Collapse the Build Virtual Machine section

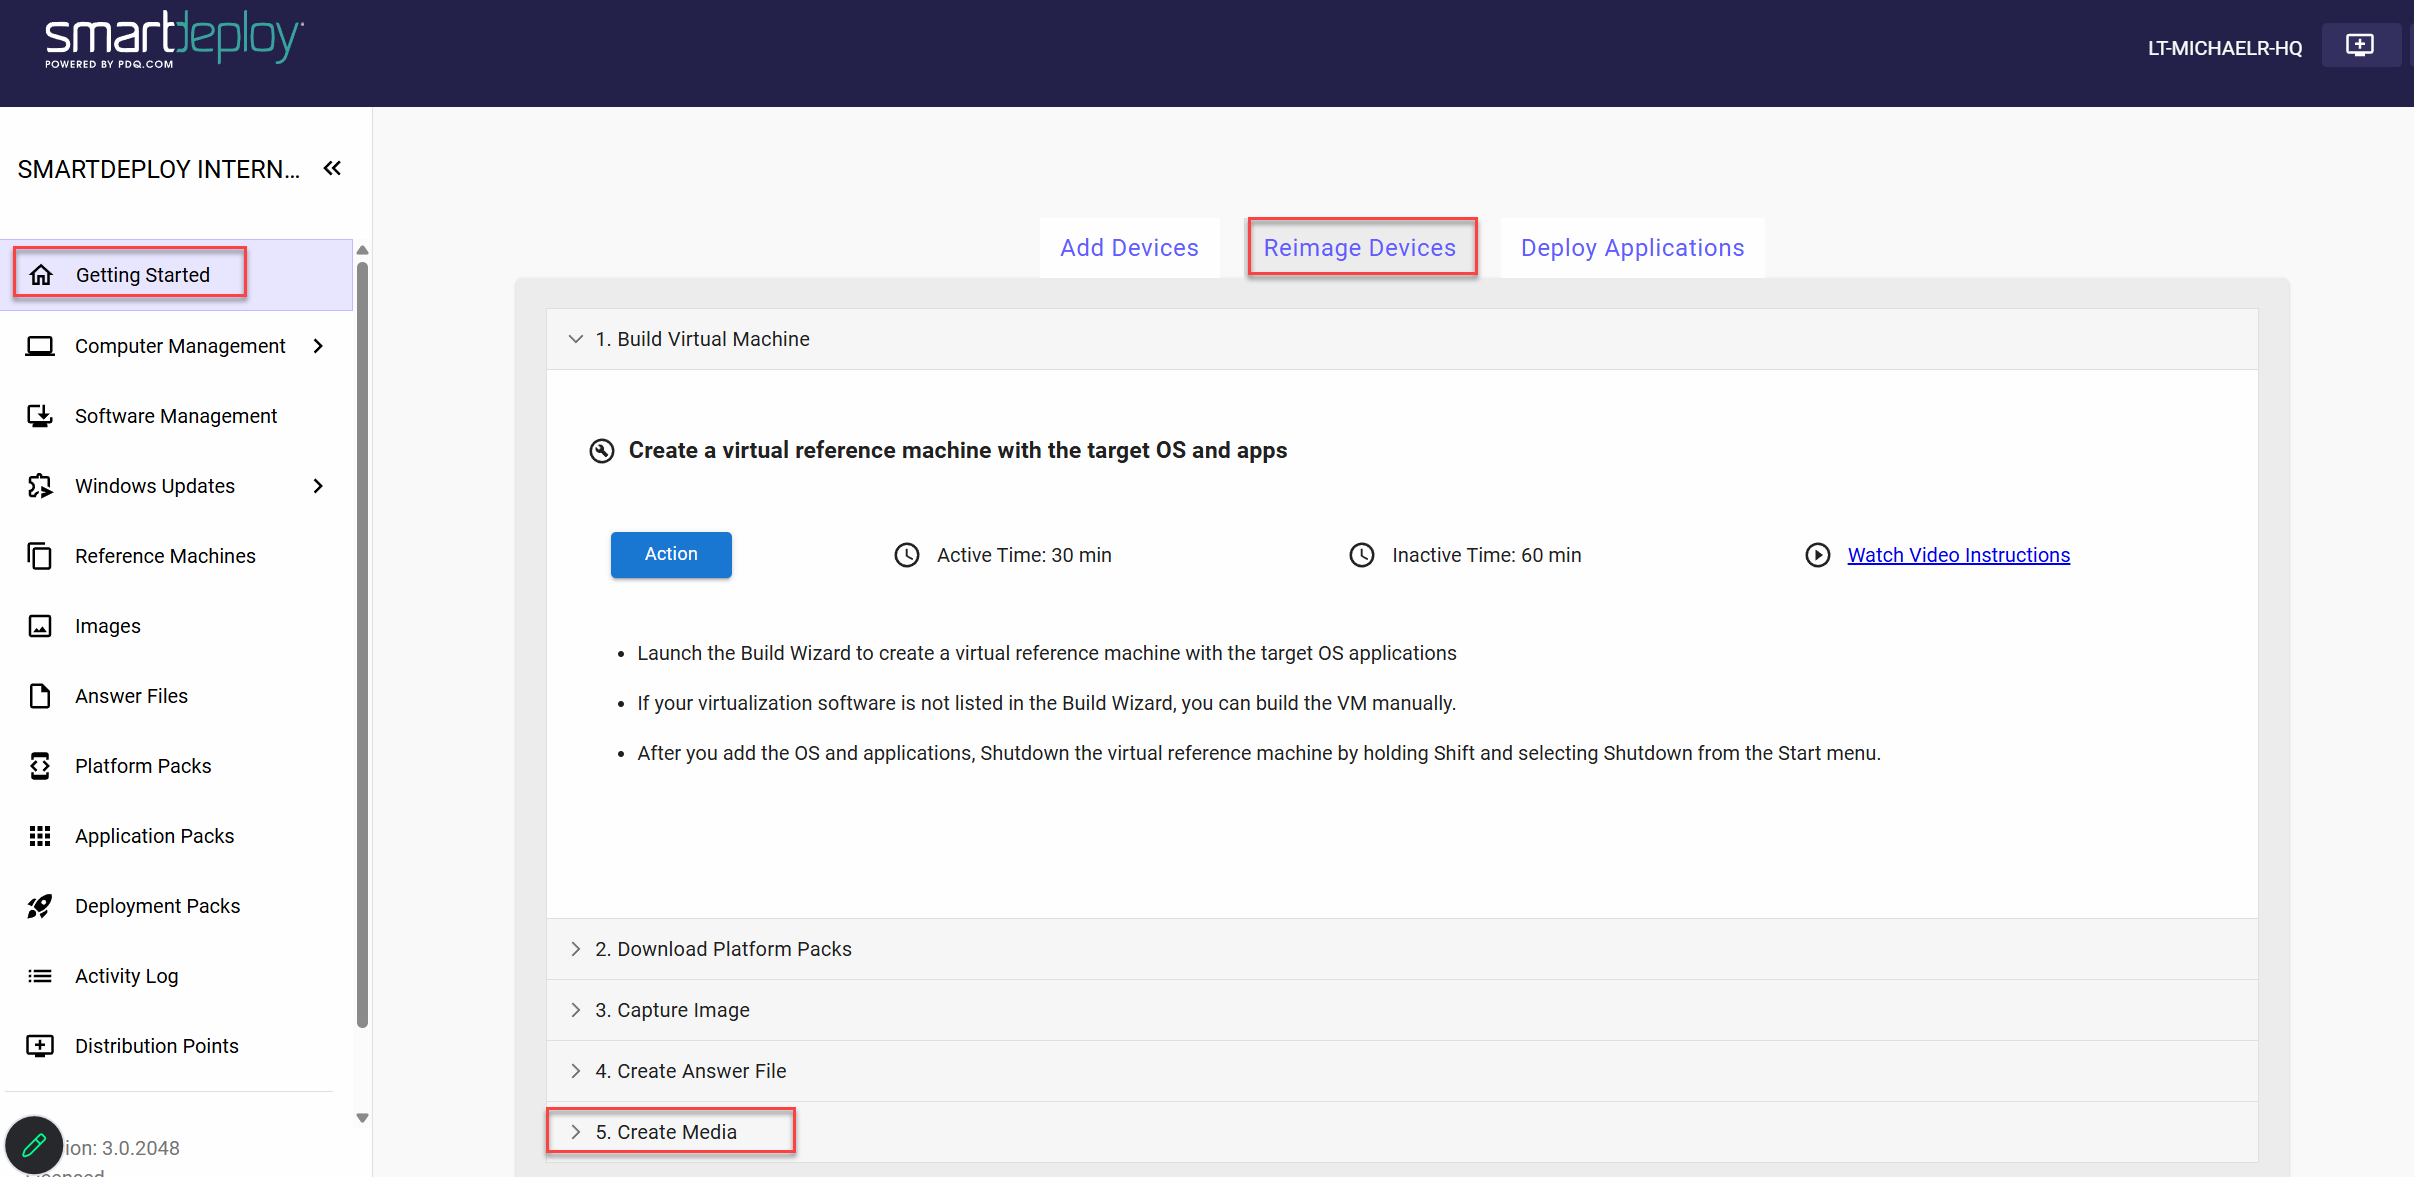[x=576, y=339]
